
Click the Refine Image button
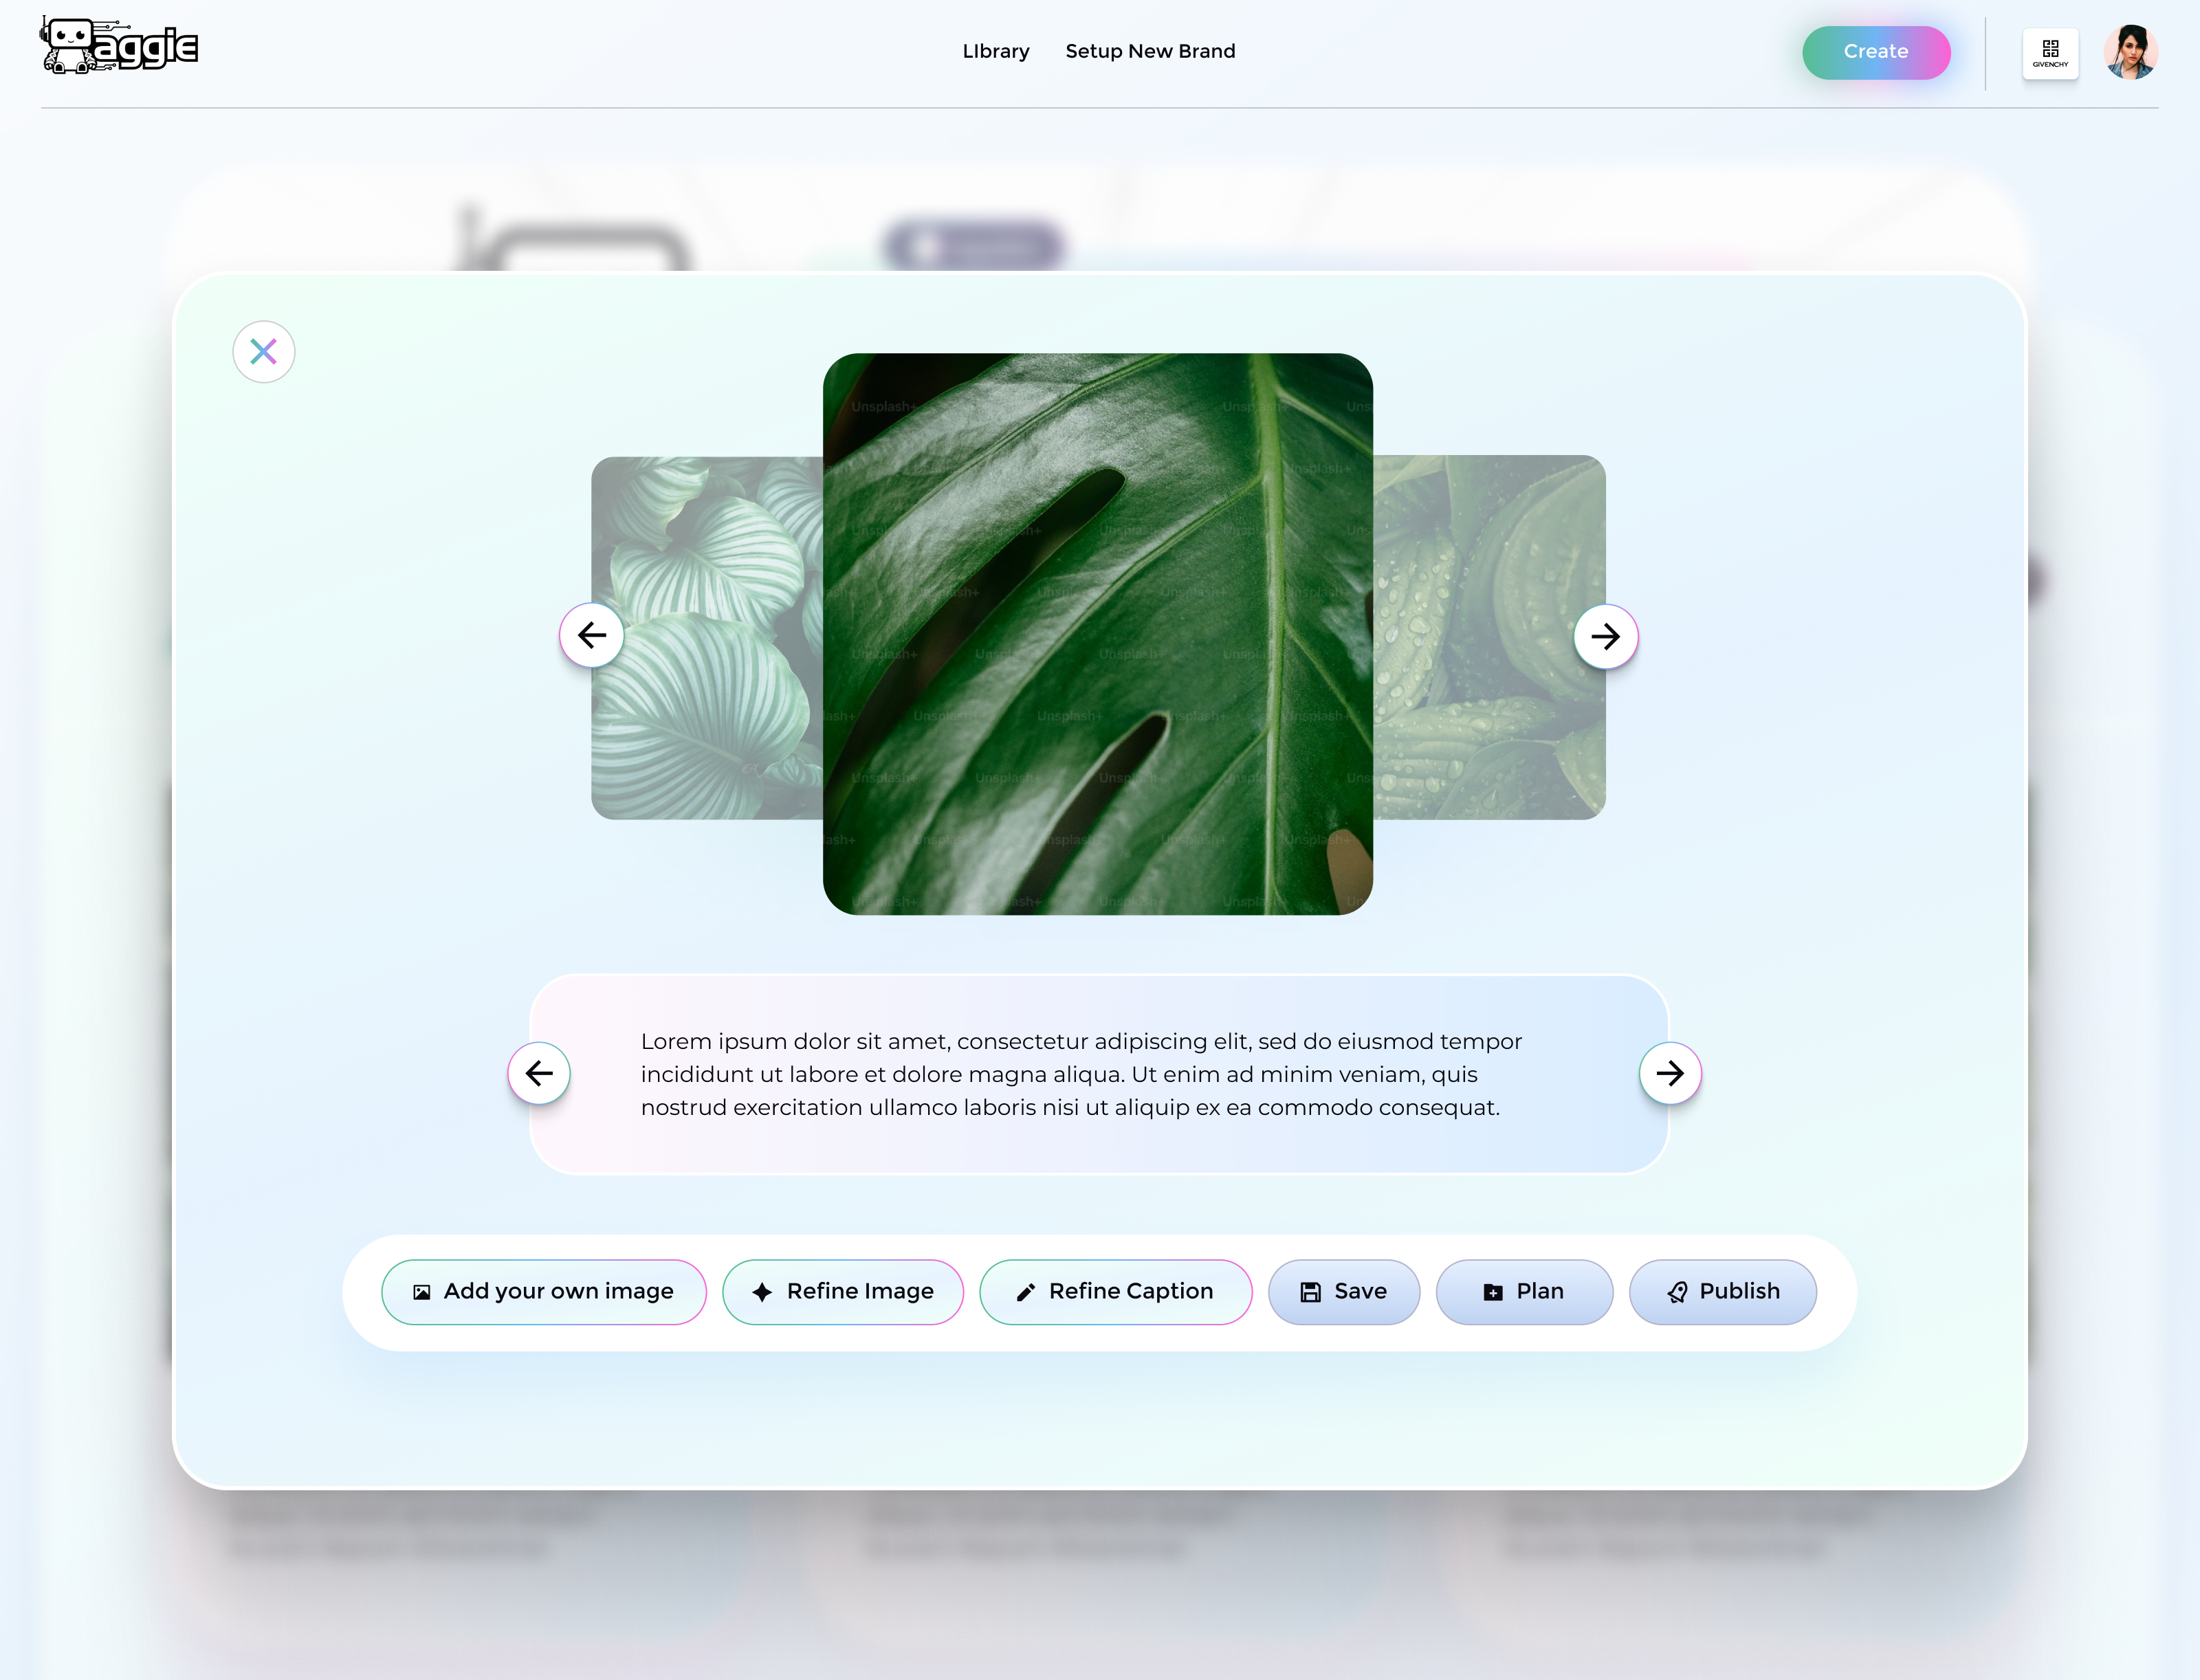tap(842, 1291)
